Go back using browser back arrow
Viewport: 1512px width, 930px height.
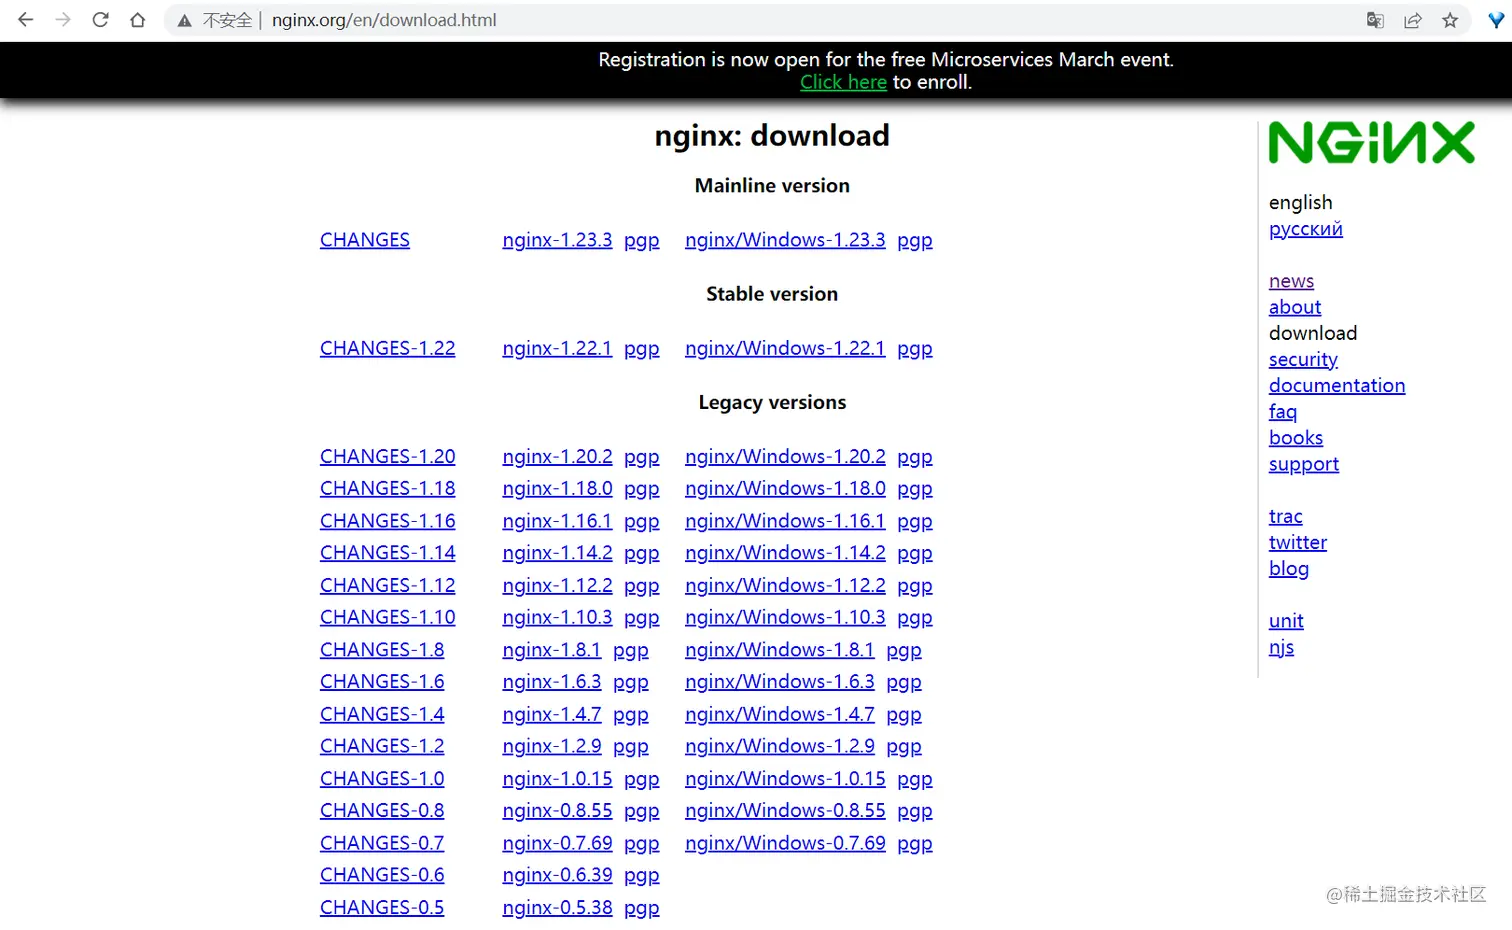click(26, 20)
